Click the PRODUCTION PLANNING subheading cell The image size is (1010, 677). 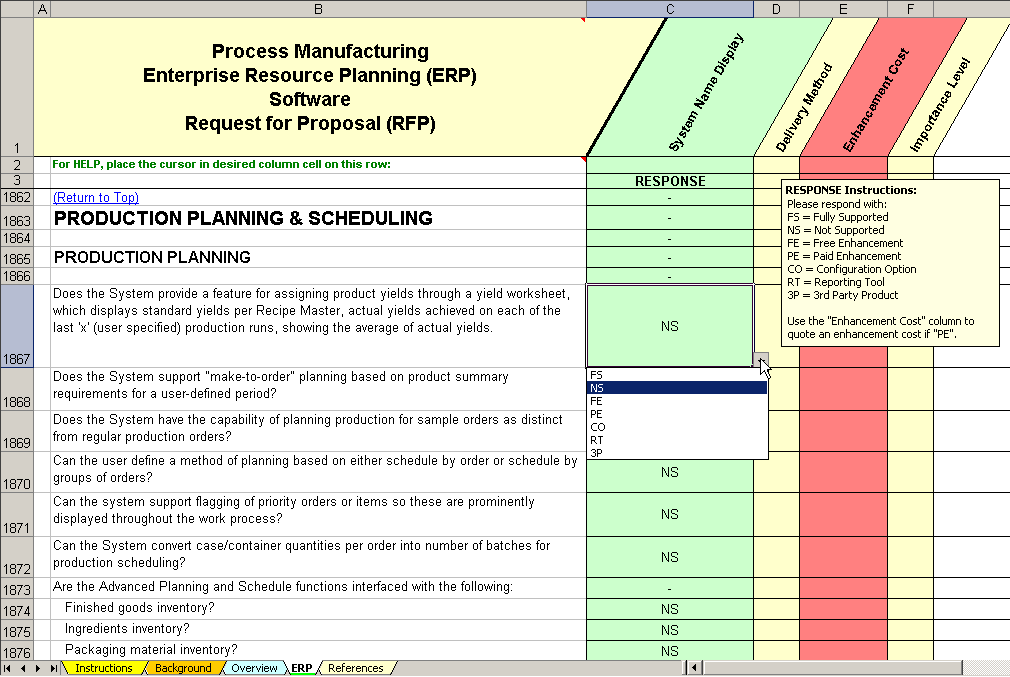click(318, 258)
